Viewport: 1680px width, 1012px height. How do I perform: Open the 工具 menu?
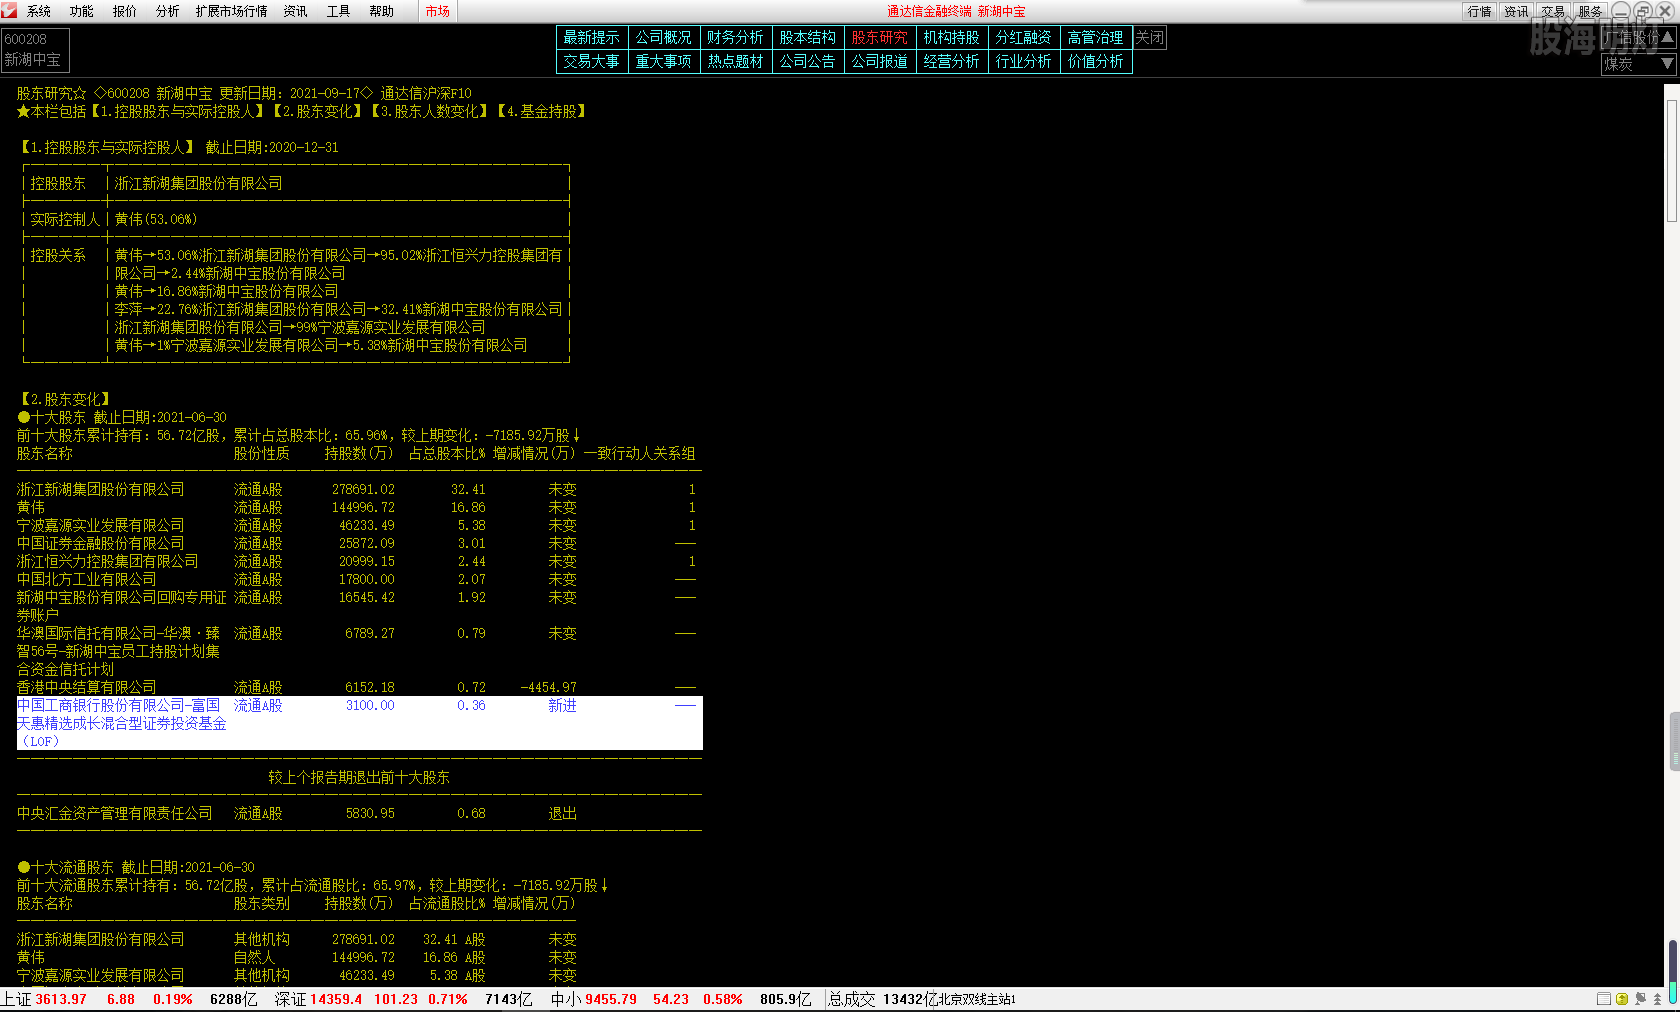[339, 11]
